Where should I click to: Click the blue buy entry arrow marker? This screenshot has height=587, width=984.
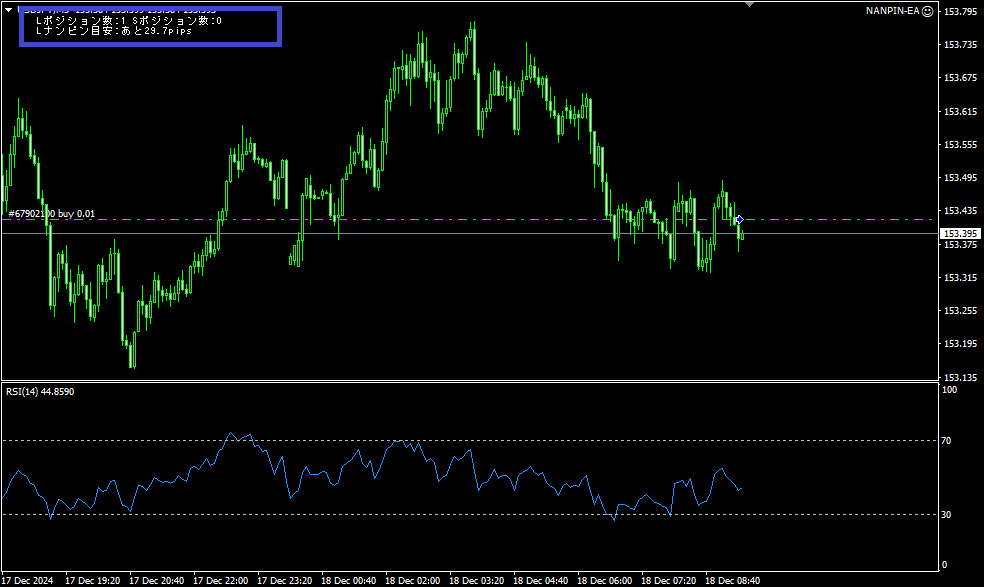[738, 220]
